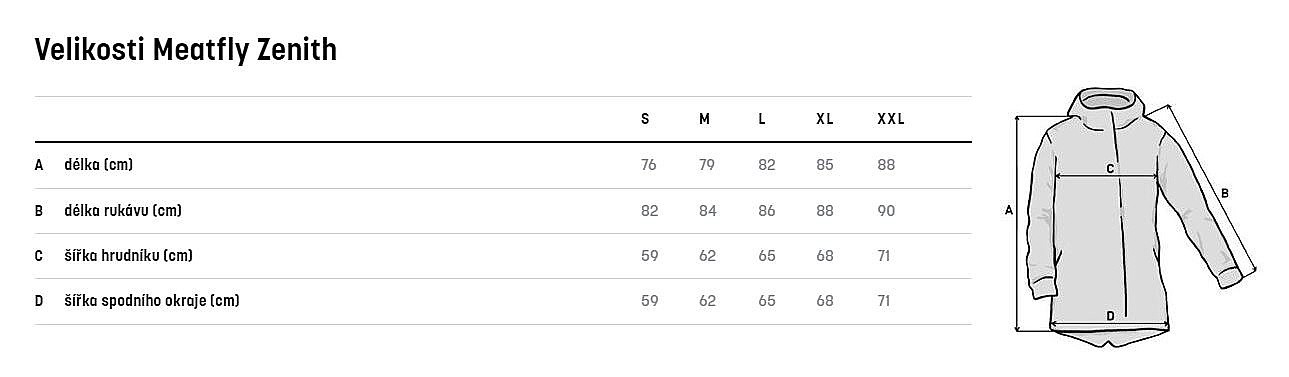Click the šířka hrudníku (cm) row label

tap(128, 256)
